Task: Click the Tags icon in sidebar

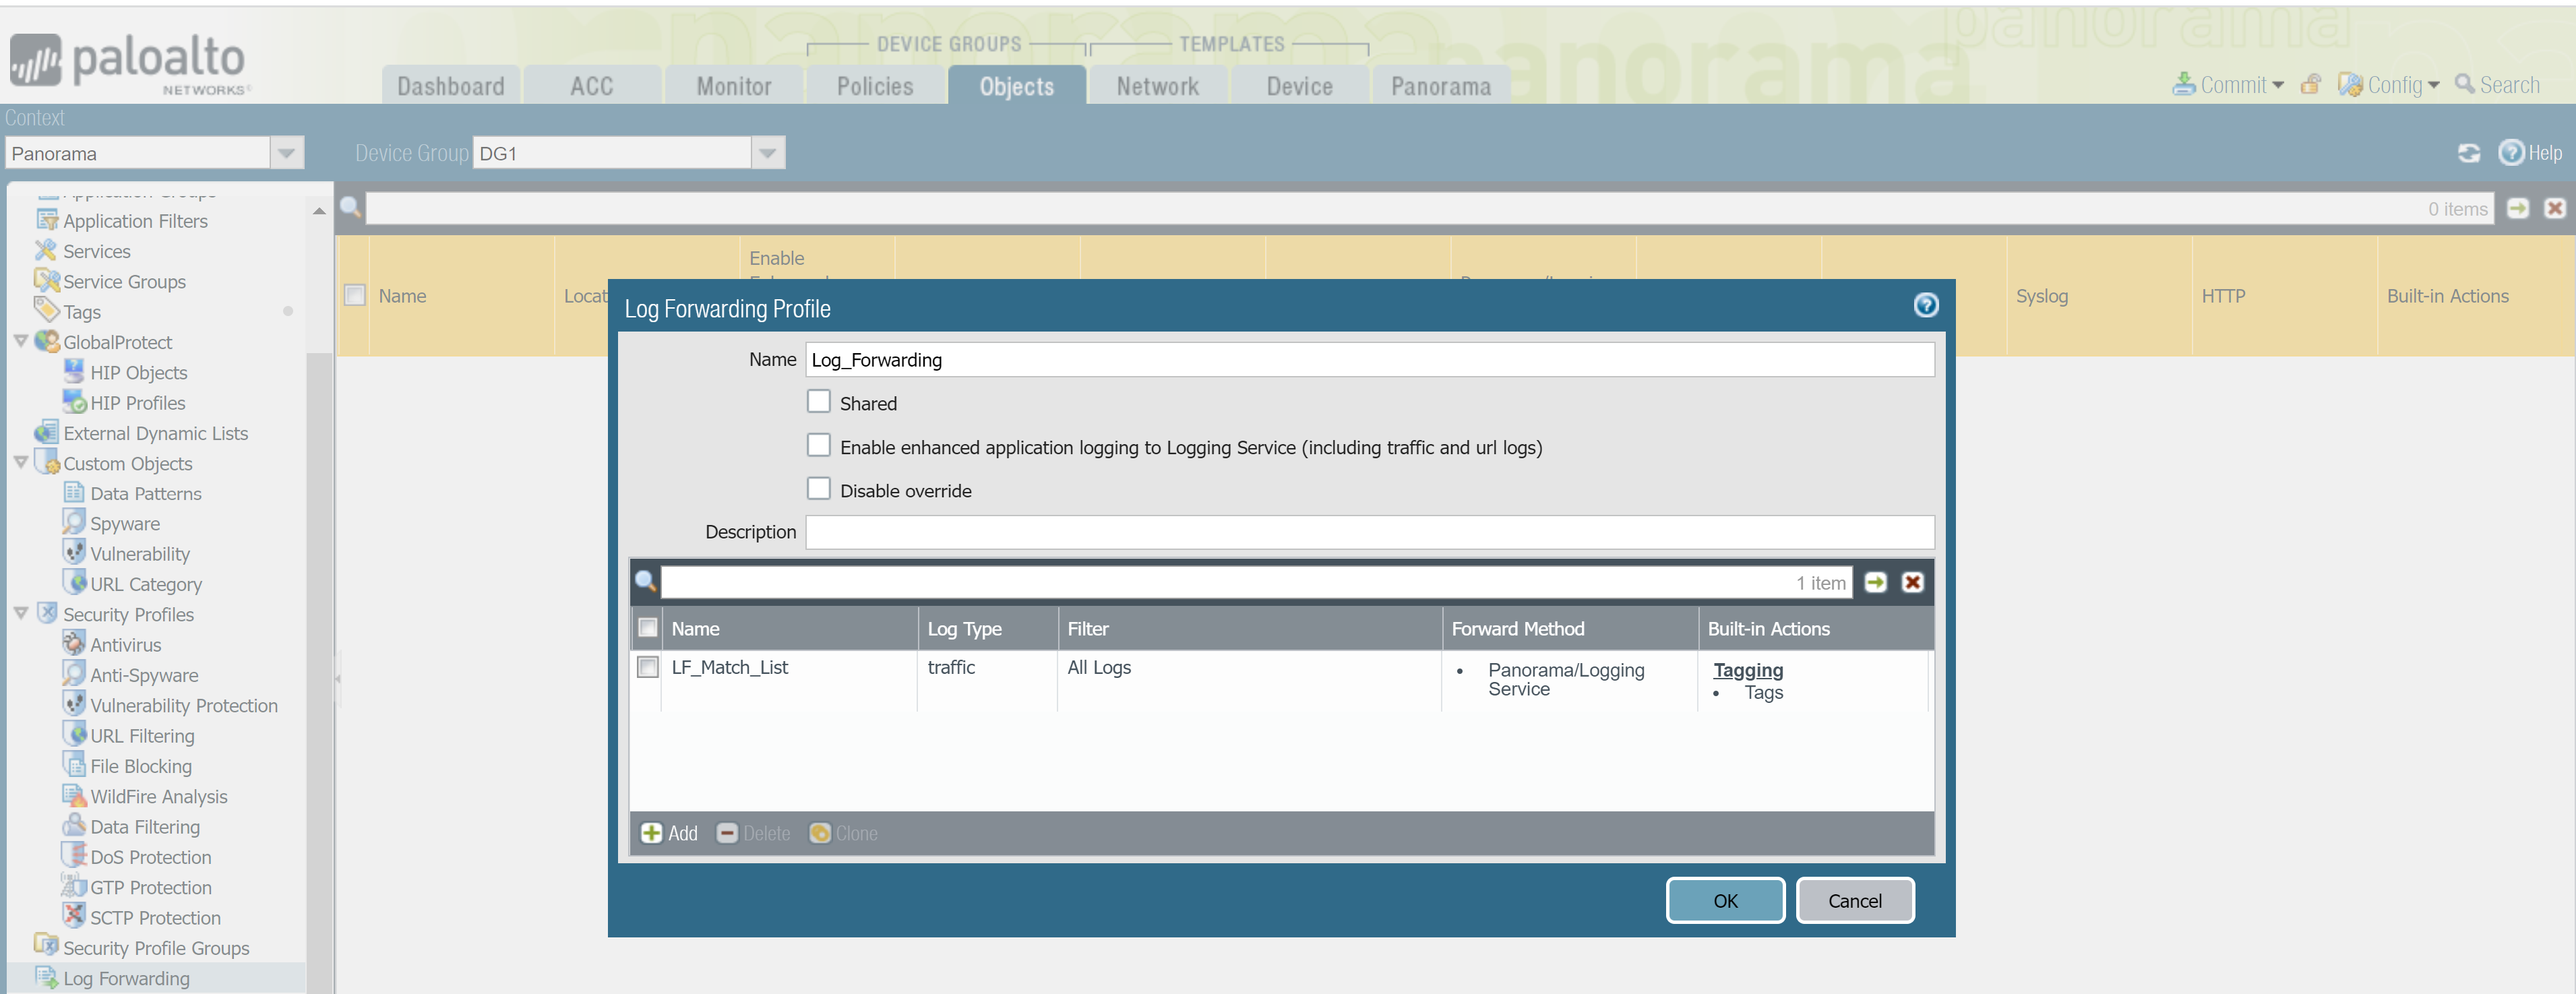Action: point(46,310)
